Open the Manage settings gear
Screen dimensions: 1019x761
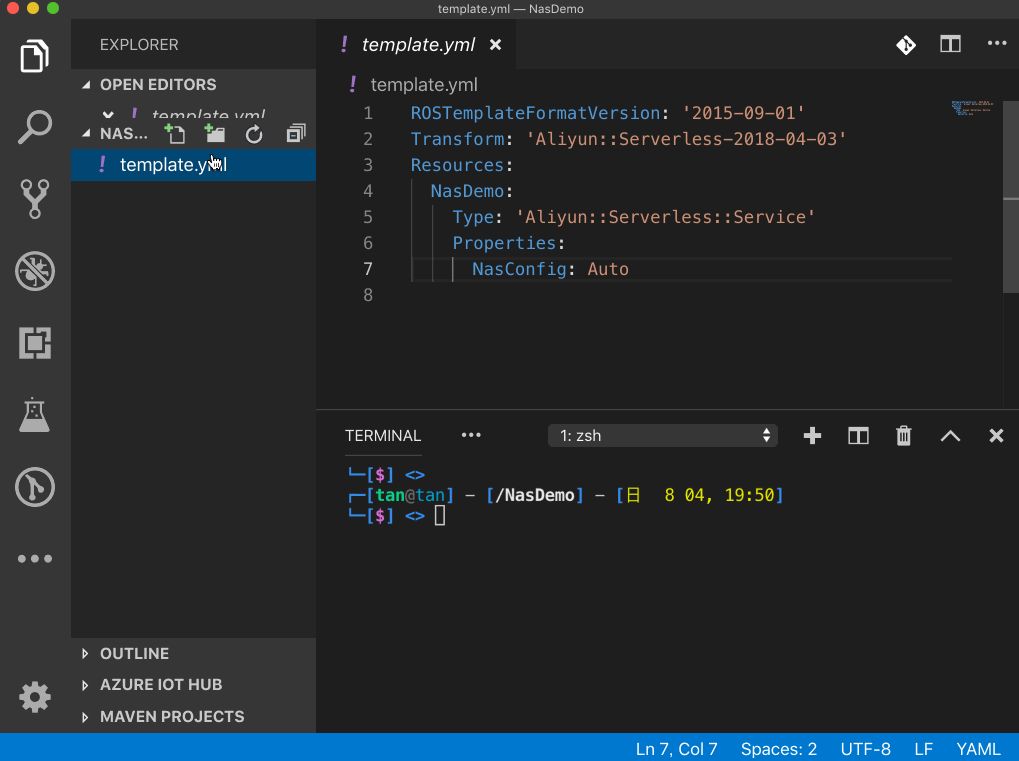[x=35, y=697]
